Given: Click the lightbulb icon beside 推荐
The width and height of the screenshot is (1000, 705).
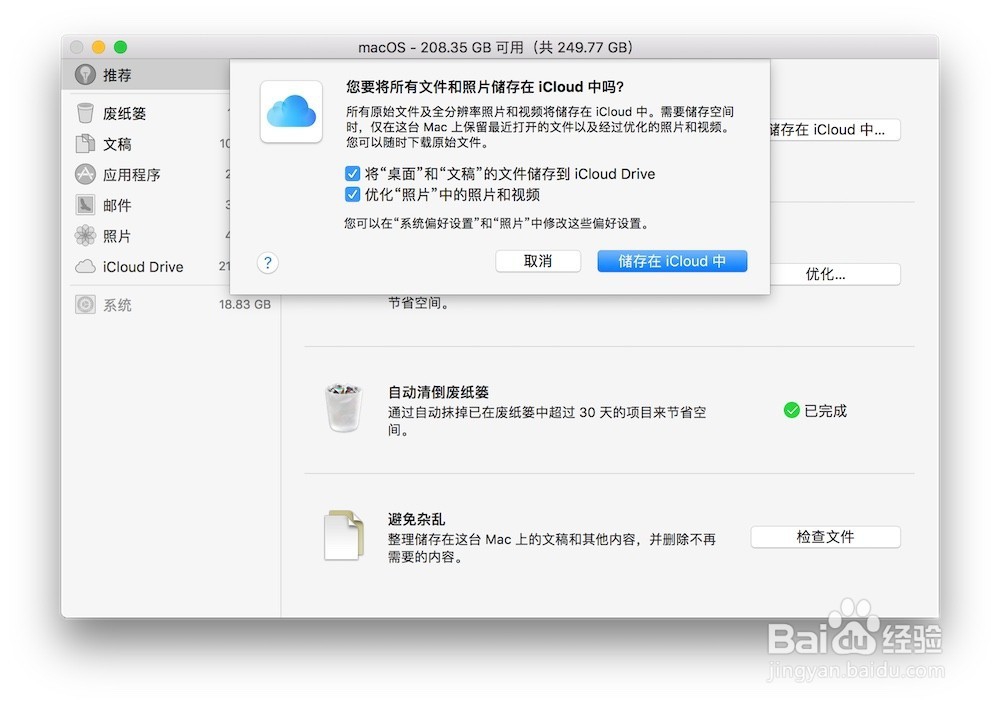Looking at the screenshot, I should tap(85, 75).
